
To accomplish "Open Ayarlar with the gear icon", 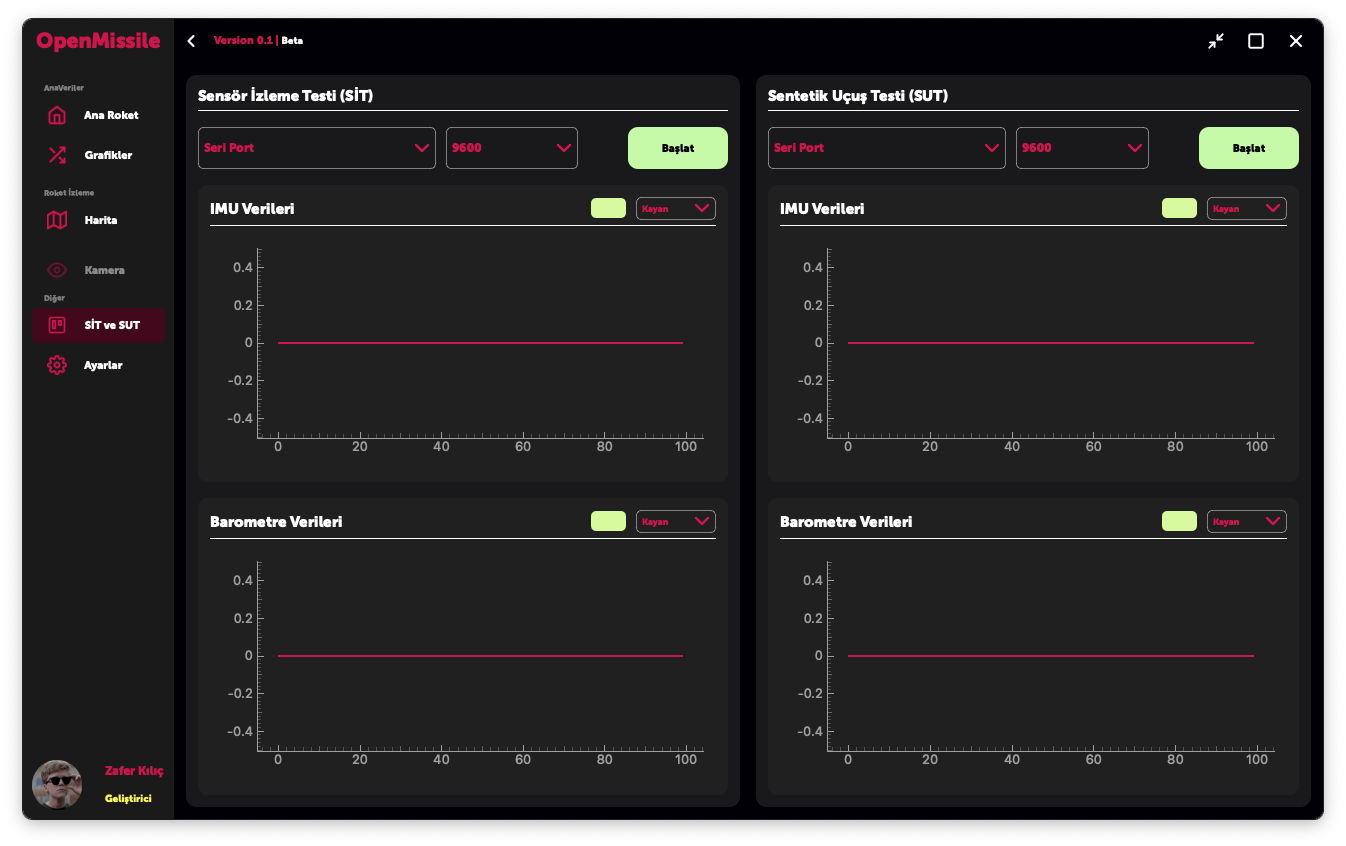I will 57,365.
